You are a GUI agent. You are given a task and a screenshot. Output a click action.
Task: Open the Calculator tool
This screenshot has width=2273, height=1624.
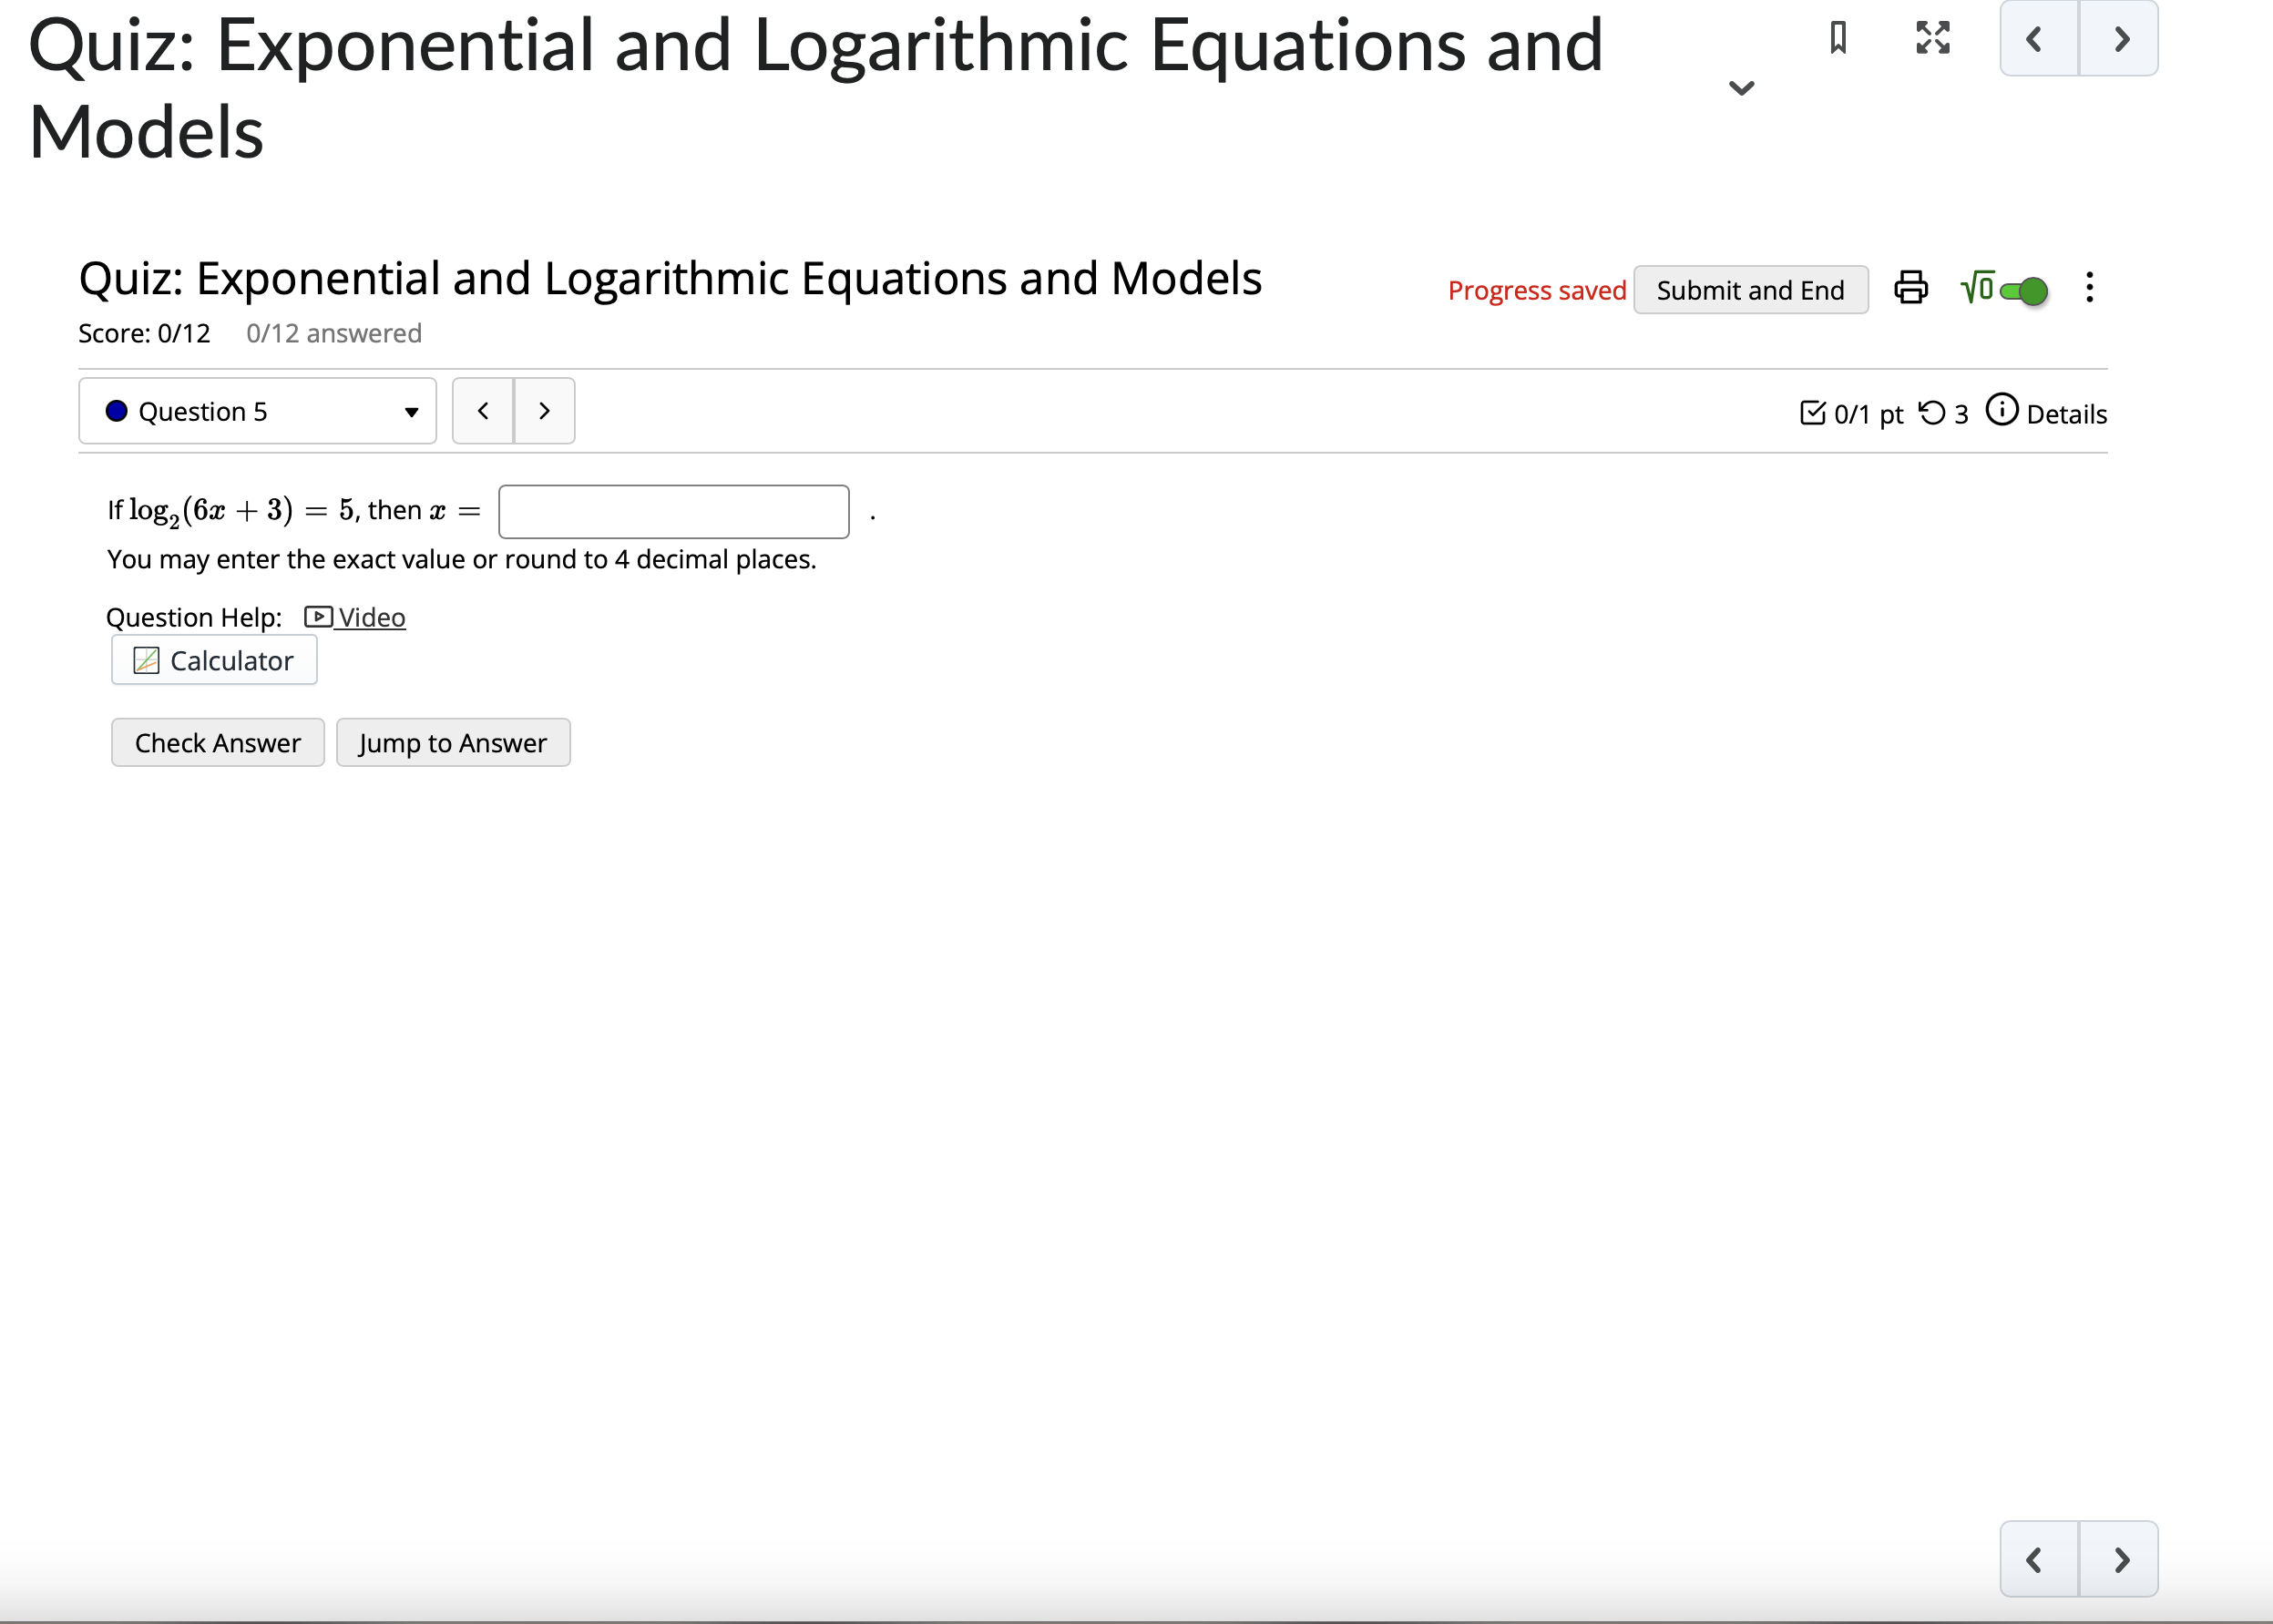[213, 660]
